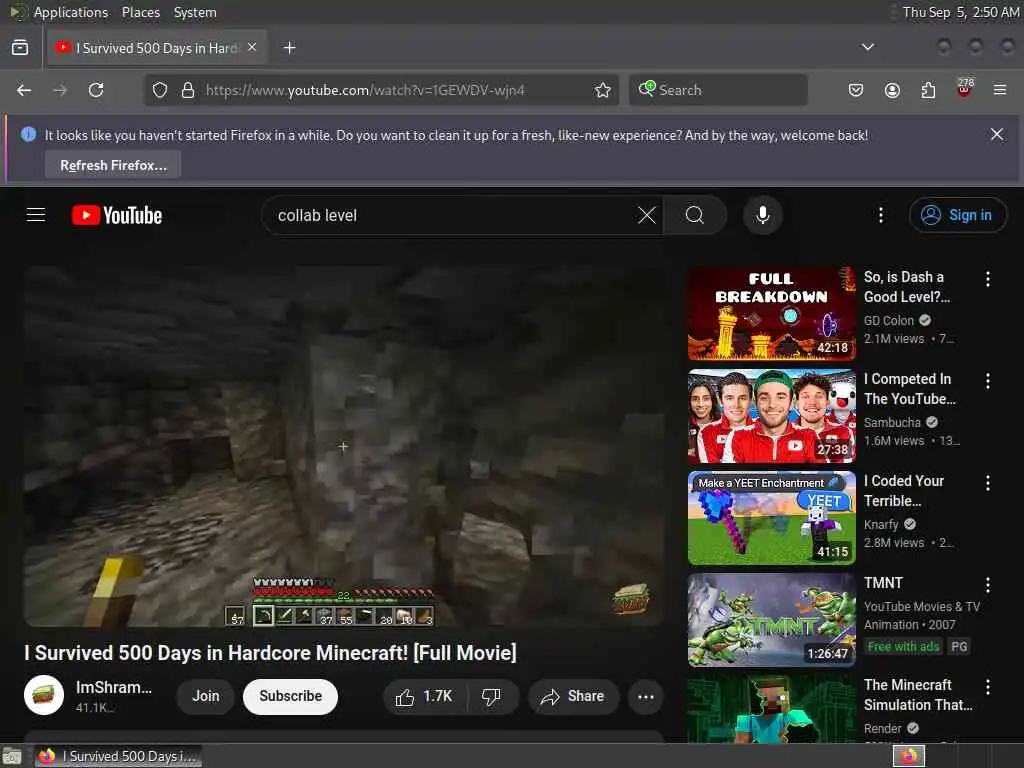
Task: Open Firefox account icon
Action: pyautogui.click(x=892, y=90)
